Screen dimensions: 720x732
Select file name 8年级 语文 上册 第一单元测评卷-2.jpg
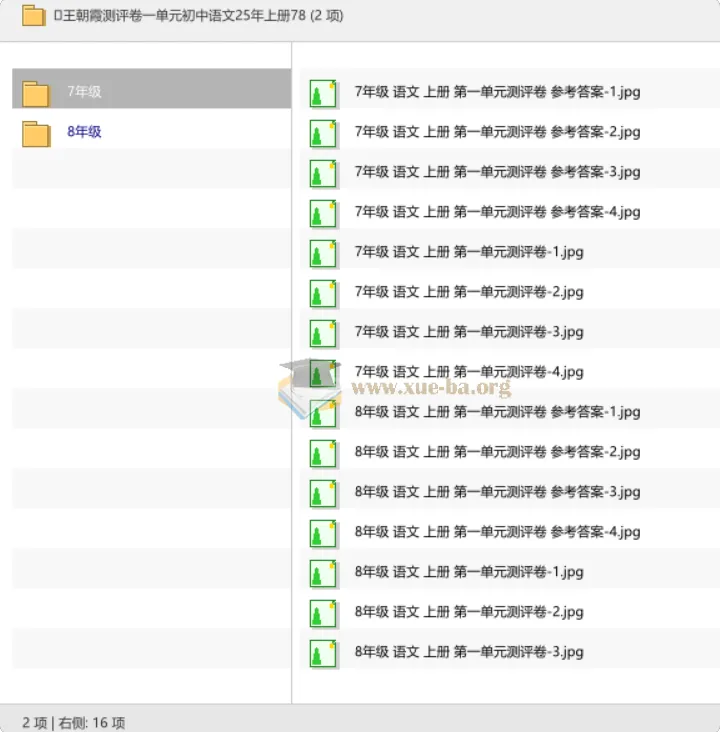click(469, 612)
